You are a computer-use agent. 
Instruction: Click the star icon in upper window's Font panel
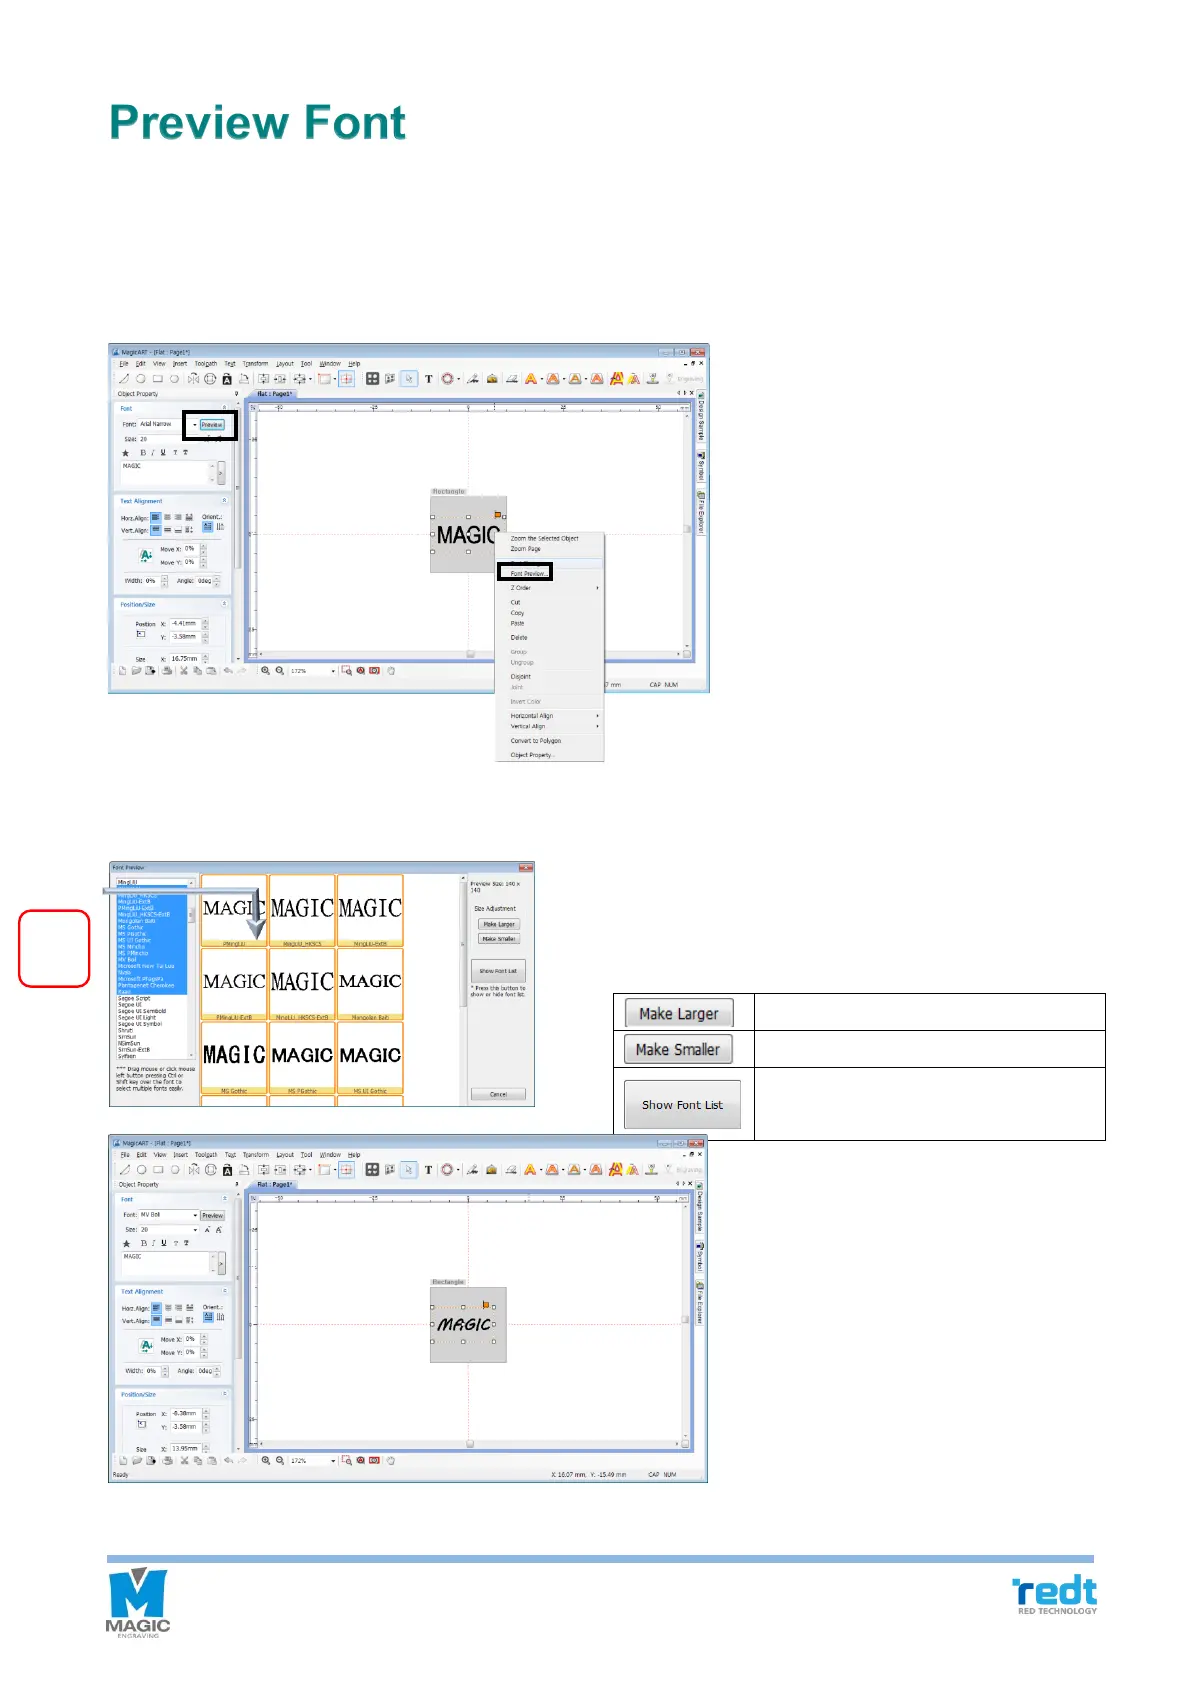tap(126, 453)
